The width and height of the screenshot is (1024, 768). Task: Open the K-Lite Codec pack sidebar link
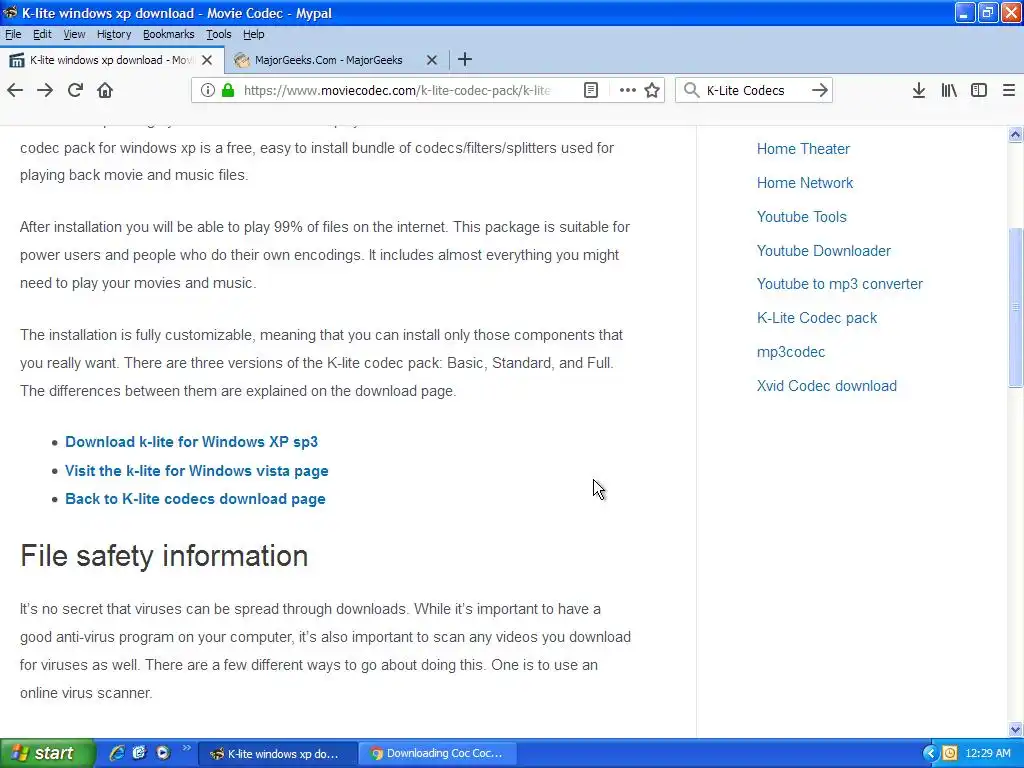(817, 318)
